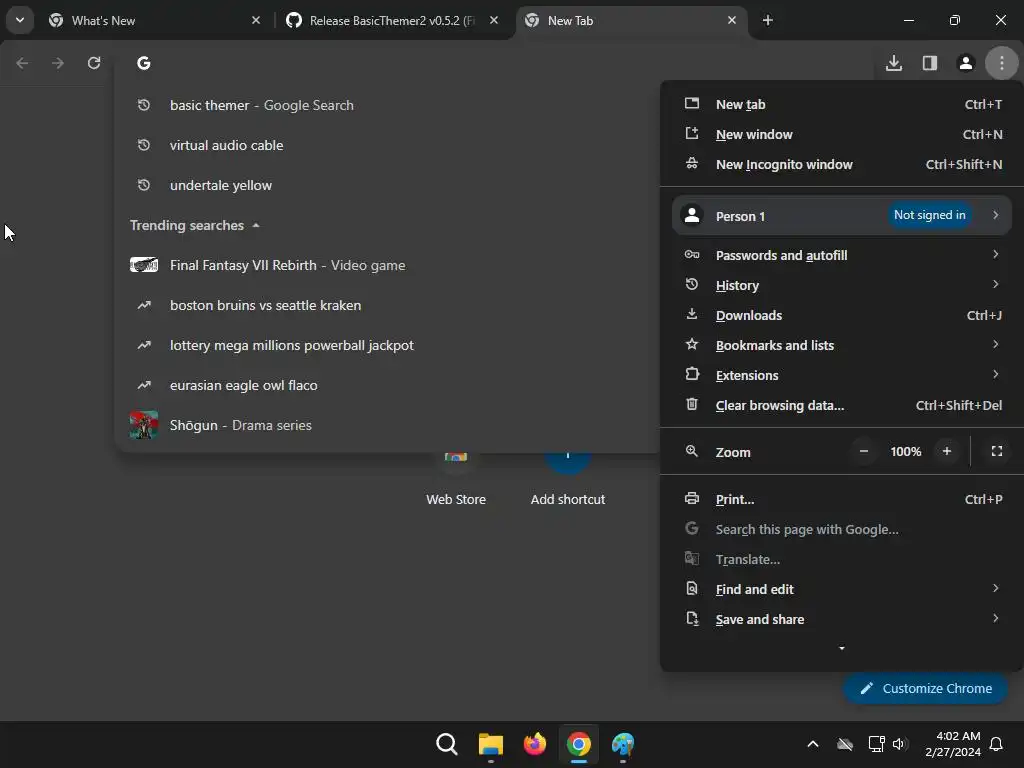This screenshot has height=768, width=1024.
Task: Open a New Incognito window
Action: click(842, 165)
